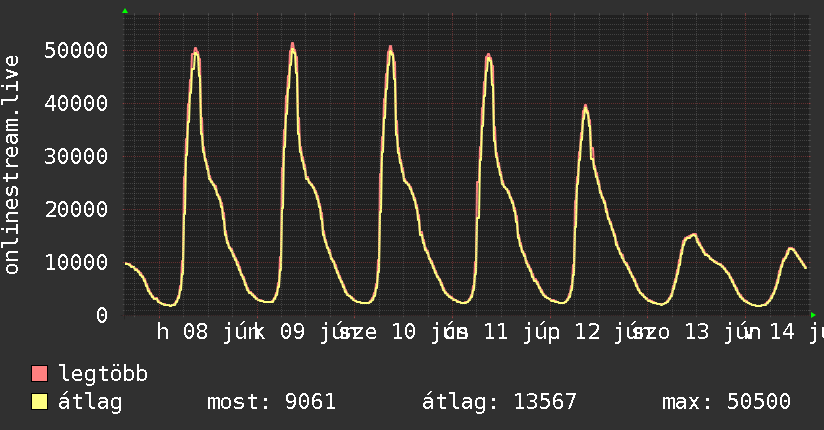Click the 40000 y-axis label
Screen dimensions: 824x430
(76, 103)
